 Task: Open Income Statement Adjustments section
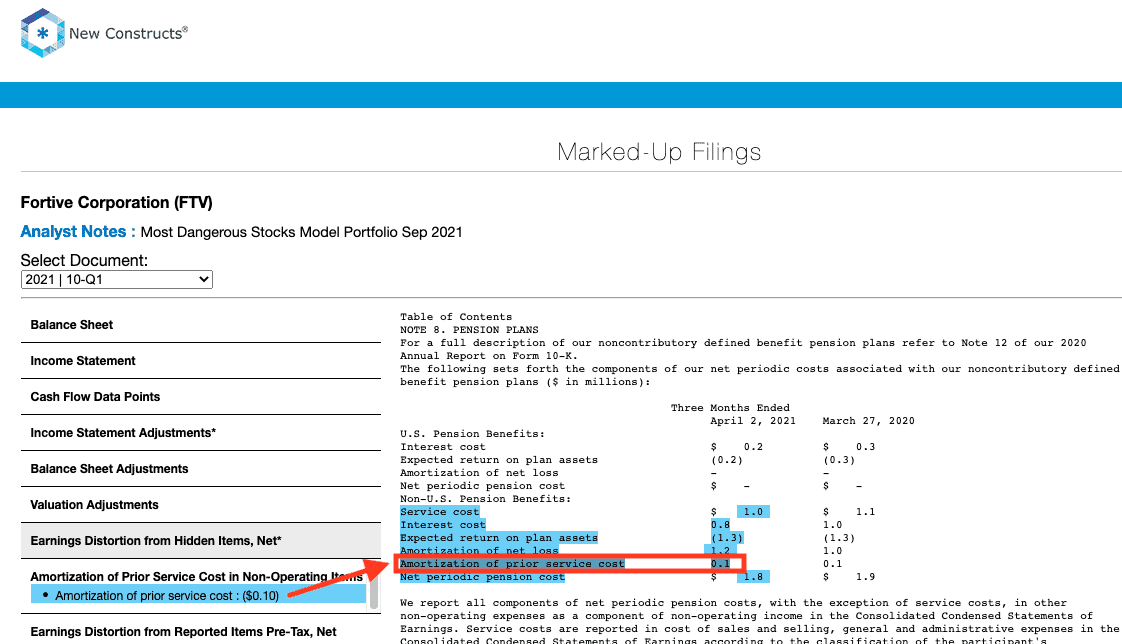coord(123,433)
